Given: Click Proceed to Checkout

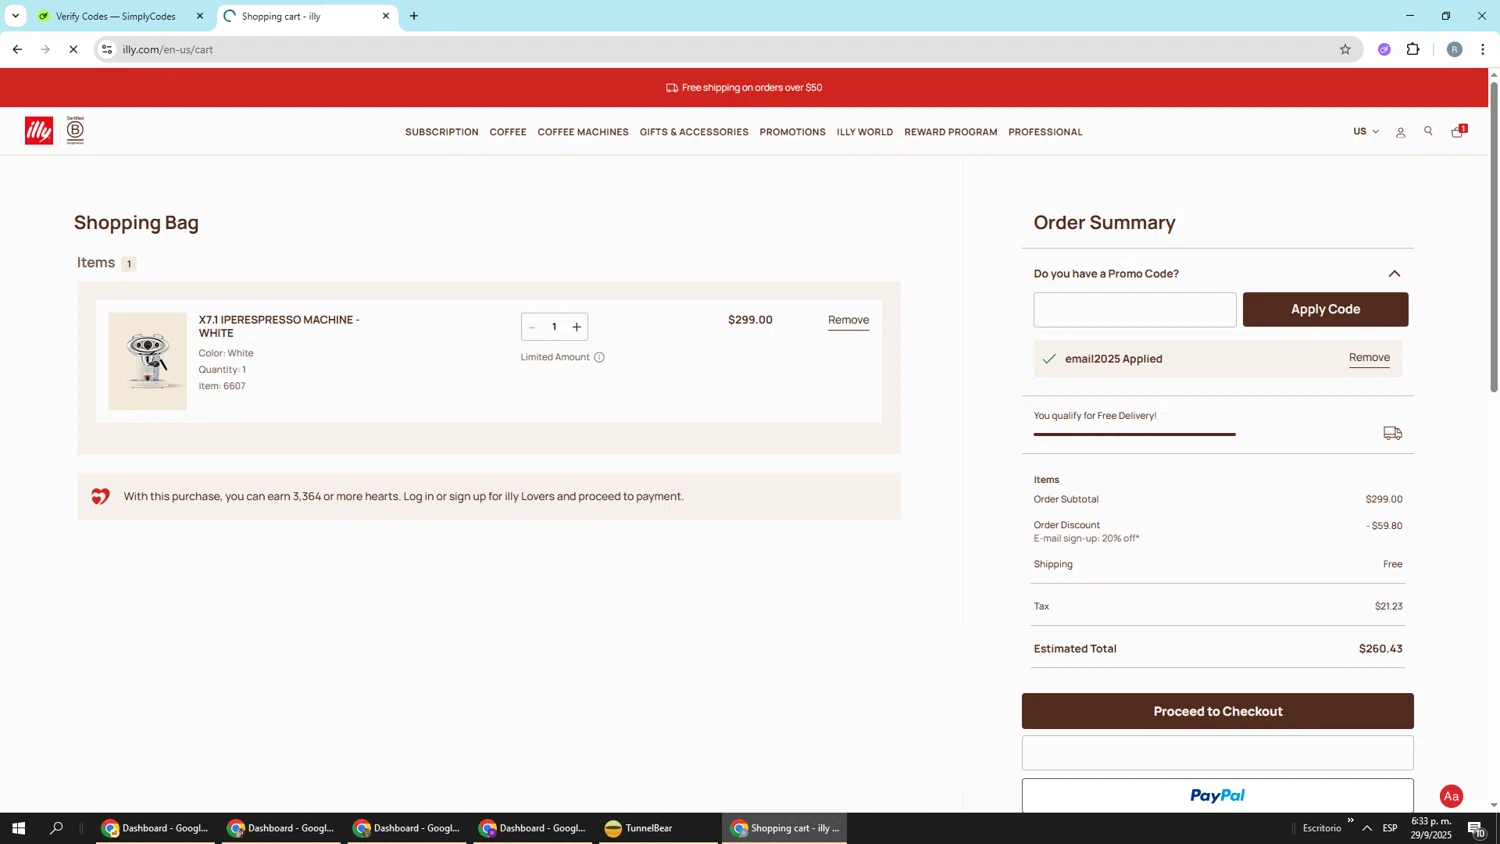Looking at the screenshot, I should tap(1217, 711).
